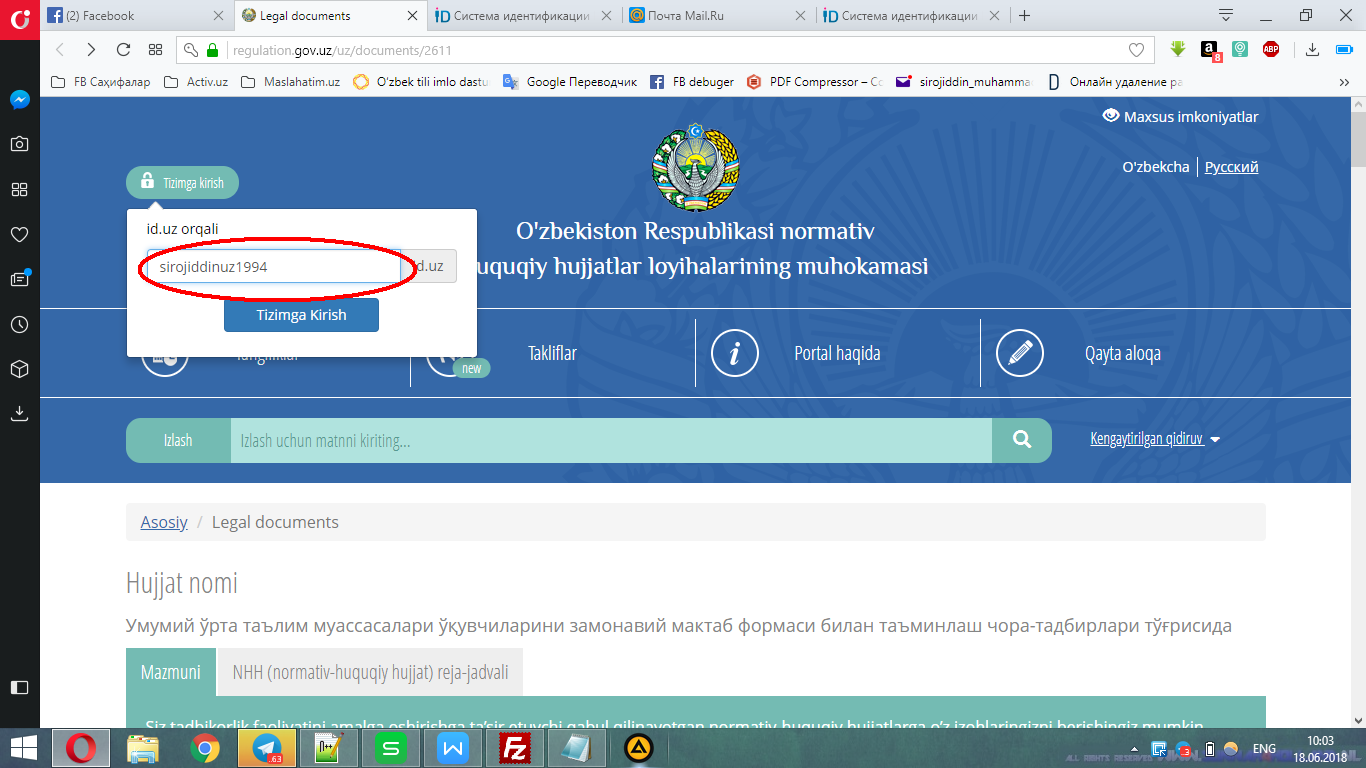Image resolution: width=1366 pixels, height=768 pixels.
Task: Open Qayta aloqa feedback section
Action: (1122, 353)
